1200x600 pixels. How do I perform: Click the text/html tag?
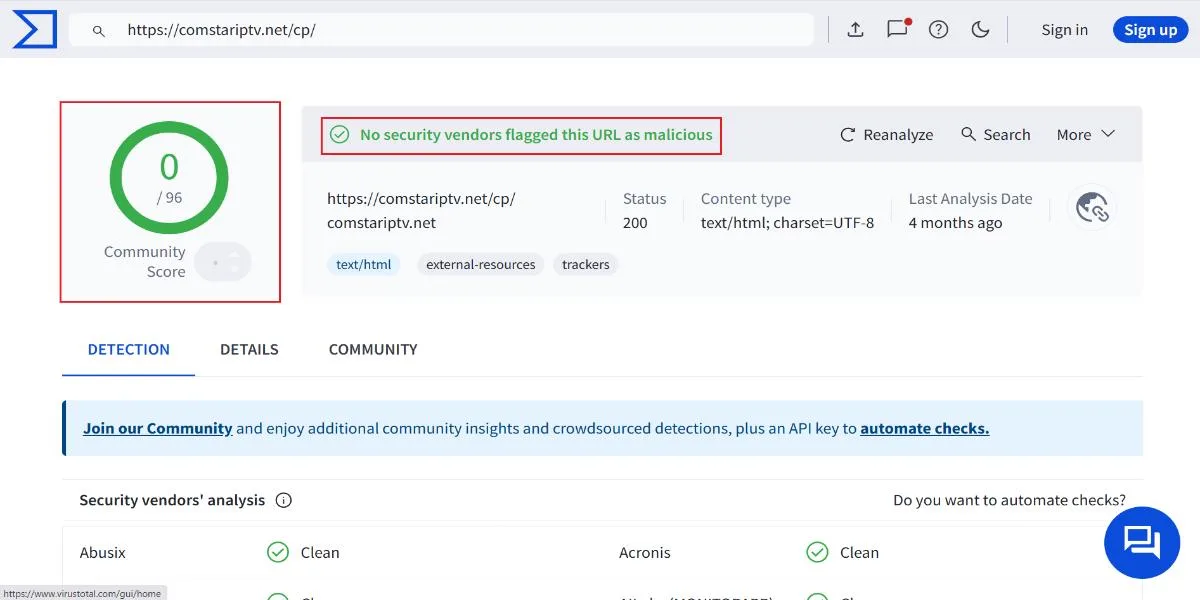pyautogui.click(x=364, y=265)
